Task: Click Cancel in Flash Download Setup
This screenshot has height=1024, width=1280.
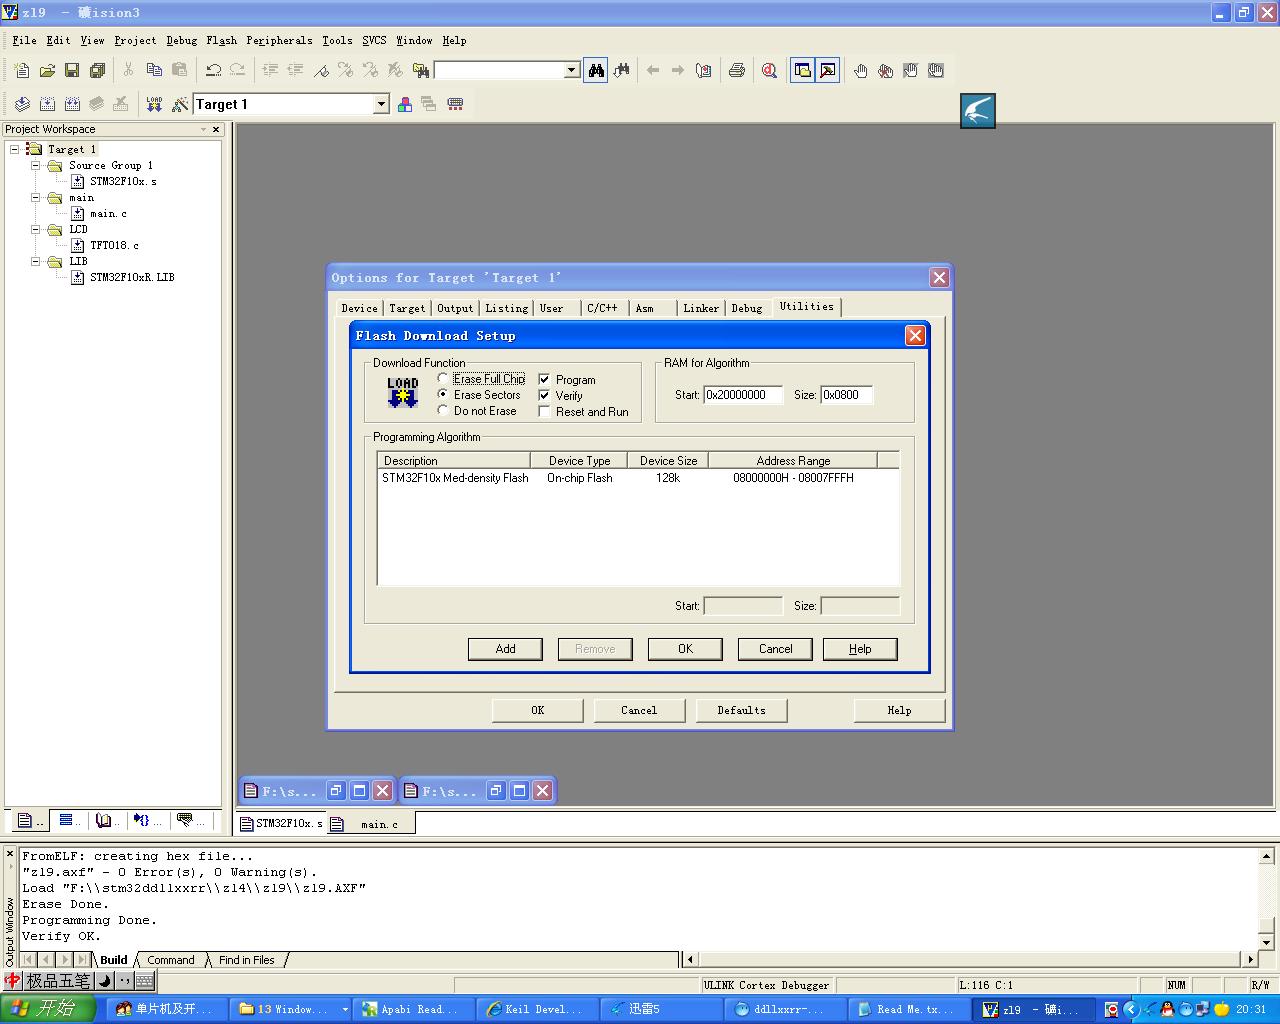Action: [775, 649]
